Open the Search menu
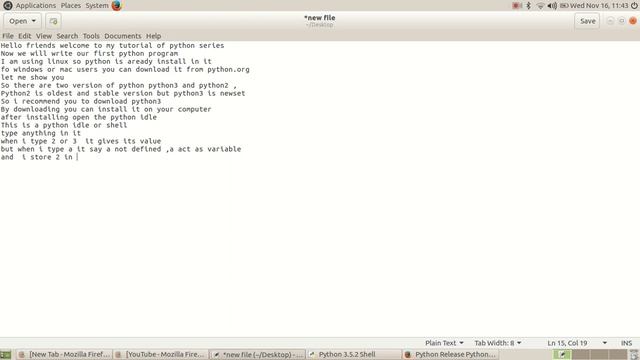 coord(67,36)
